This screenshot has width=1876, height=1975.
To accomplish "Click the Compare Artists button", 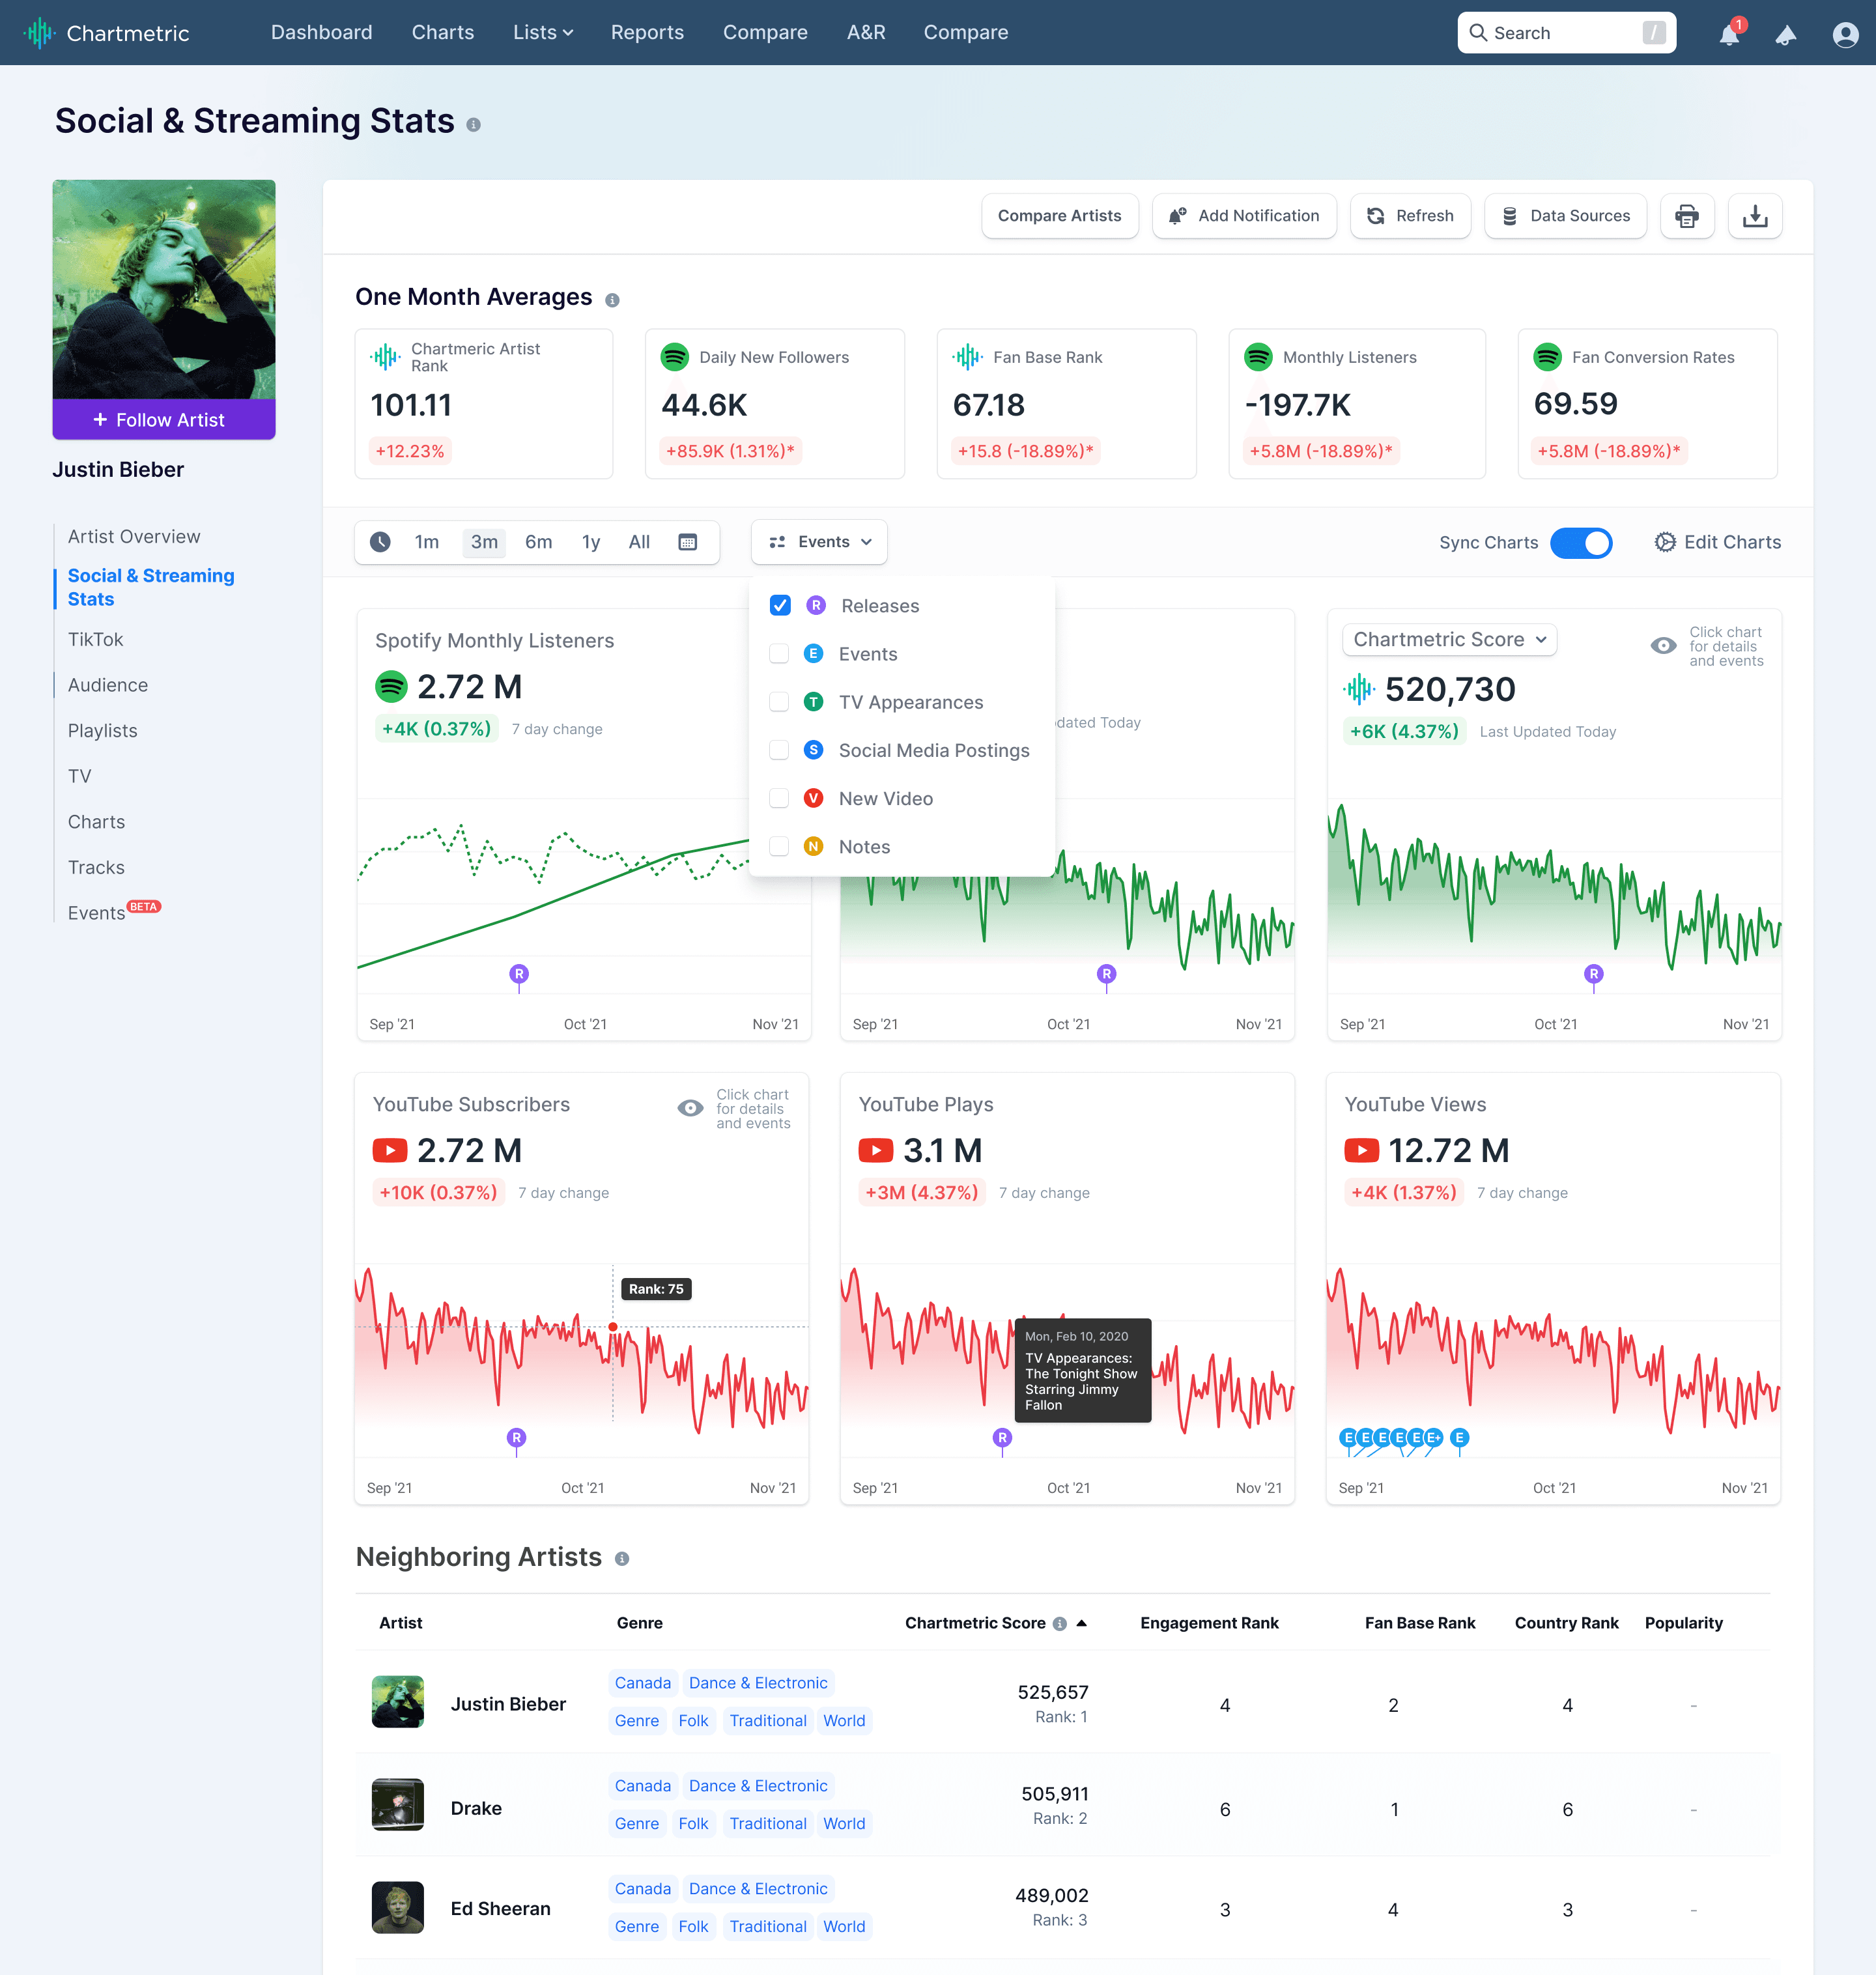I will tap(1059, 216).
